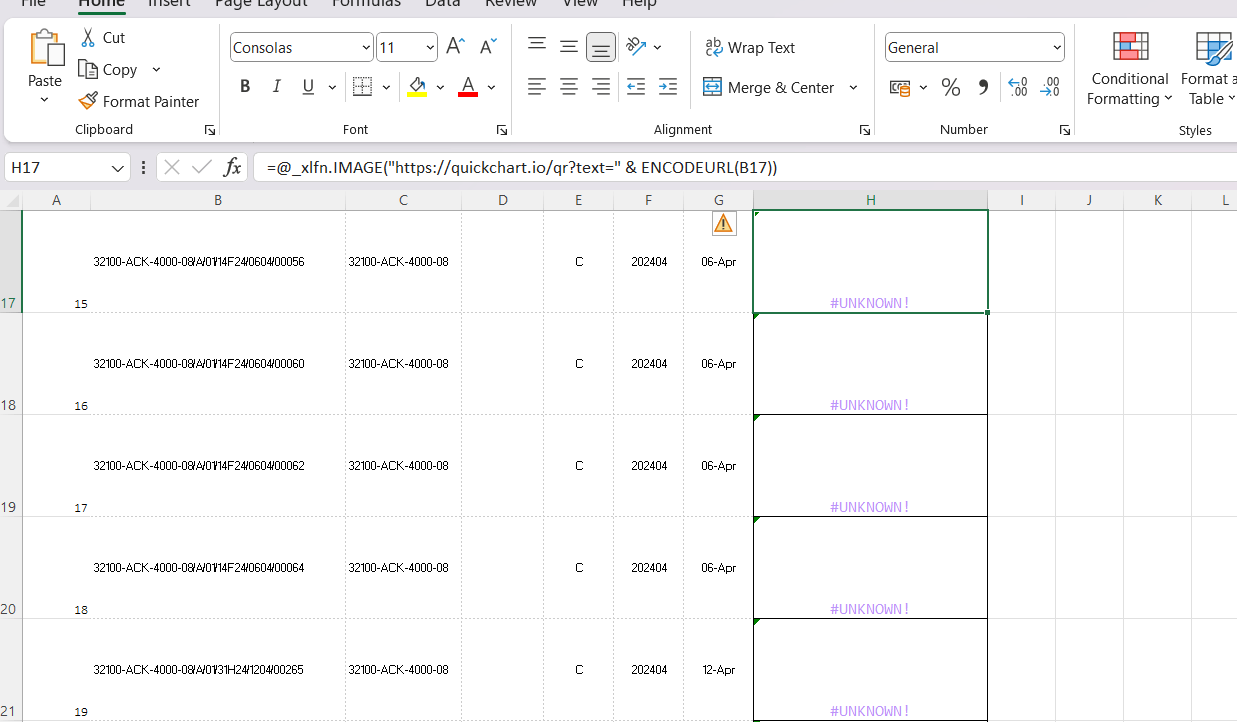Open font name dropdown Consolas
Viewport: 1237px width, 722px height.
[x=366, y=47]
